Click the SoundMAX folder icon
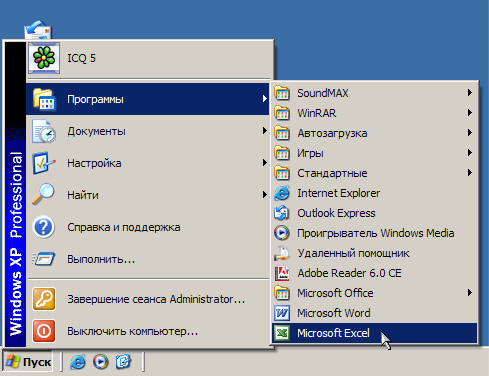 coord(282,93)
